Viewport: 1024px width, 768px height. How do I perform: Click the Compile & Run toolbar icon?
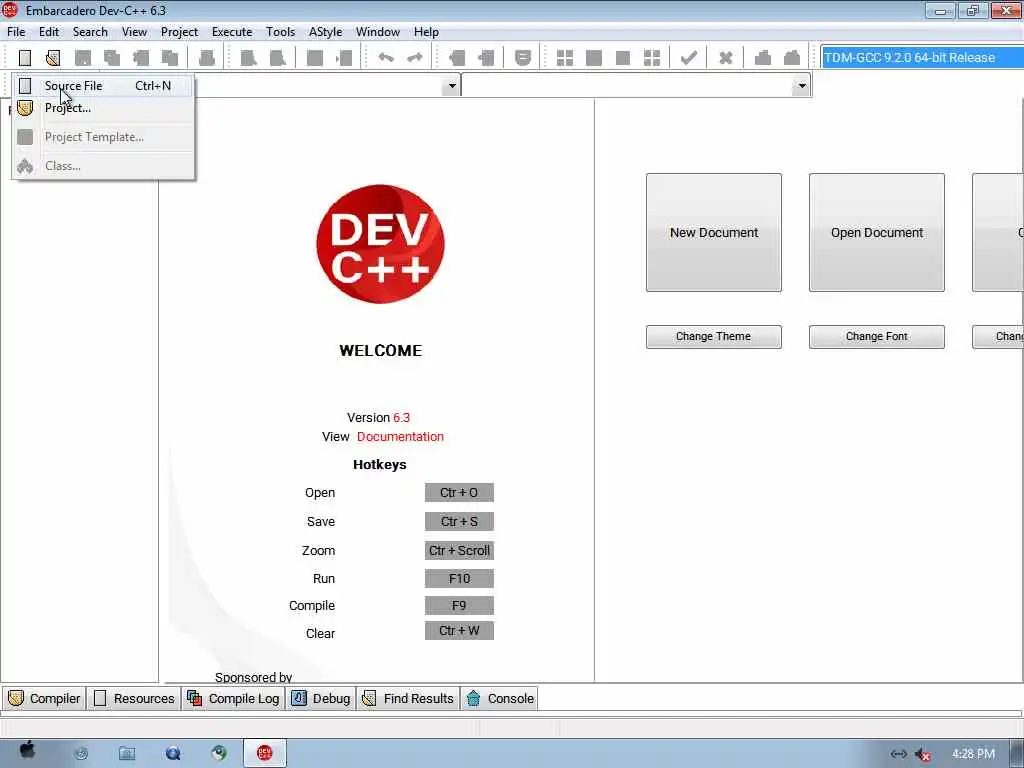point(623,57)
